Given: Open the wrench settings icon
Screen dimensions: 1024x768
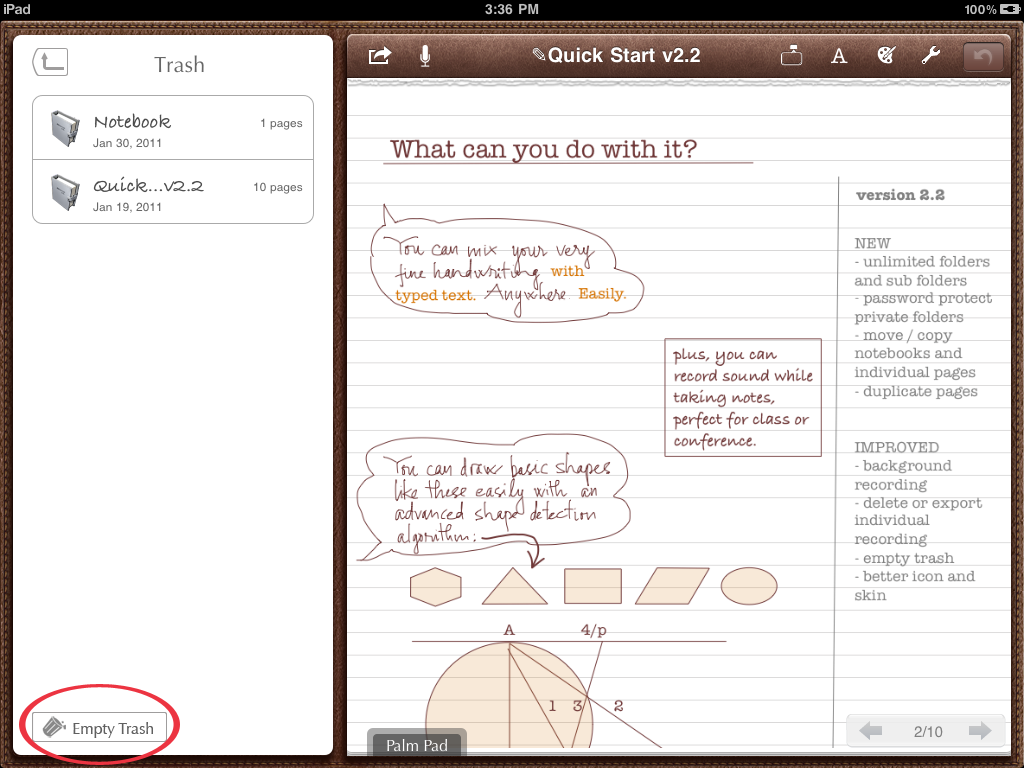Looking at the screenshot, I should (x=931, y=56).
